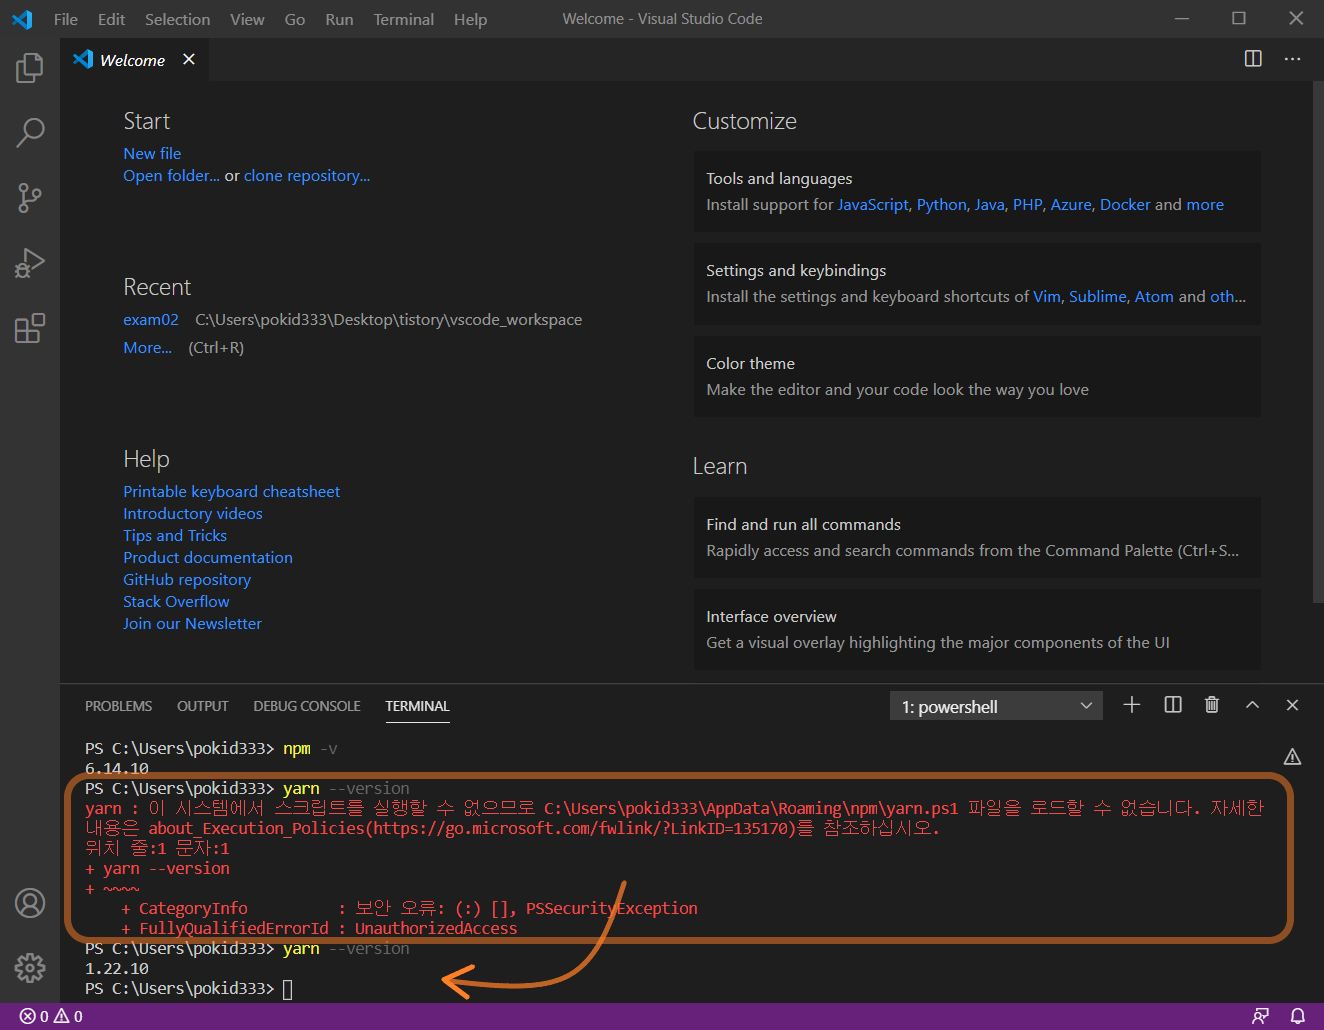
Task: Install Vim keybindings link
Action: 1046,296
